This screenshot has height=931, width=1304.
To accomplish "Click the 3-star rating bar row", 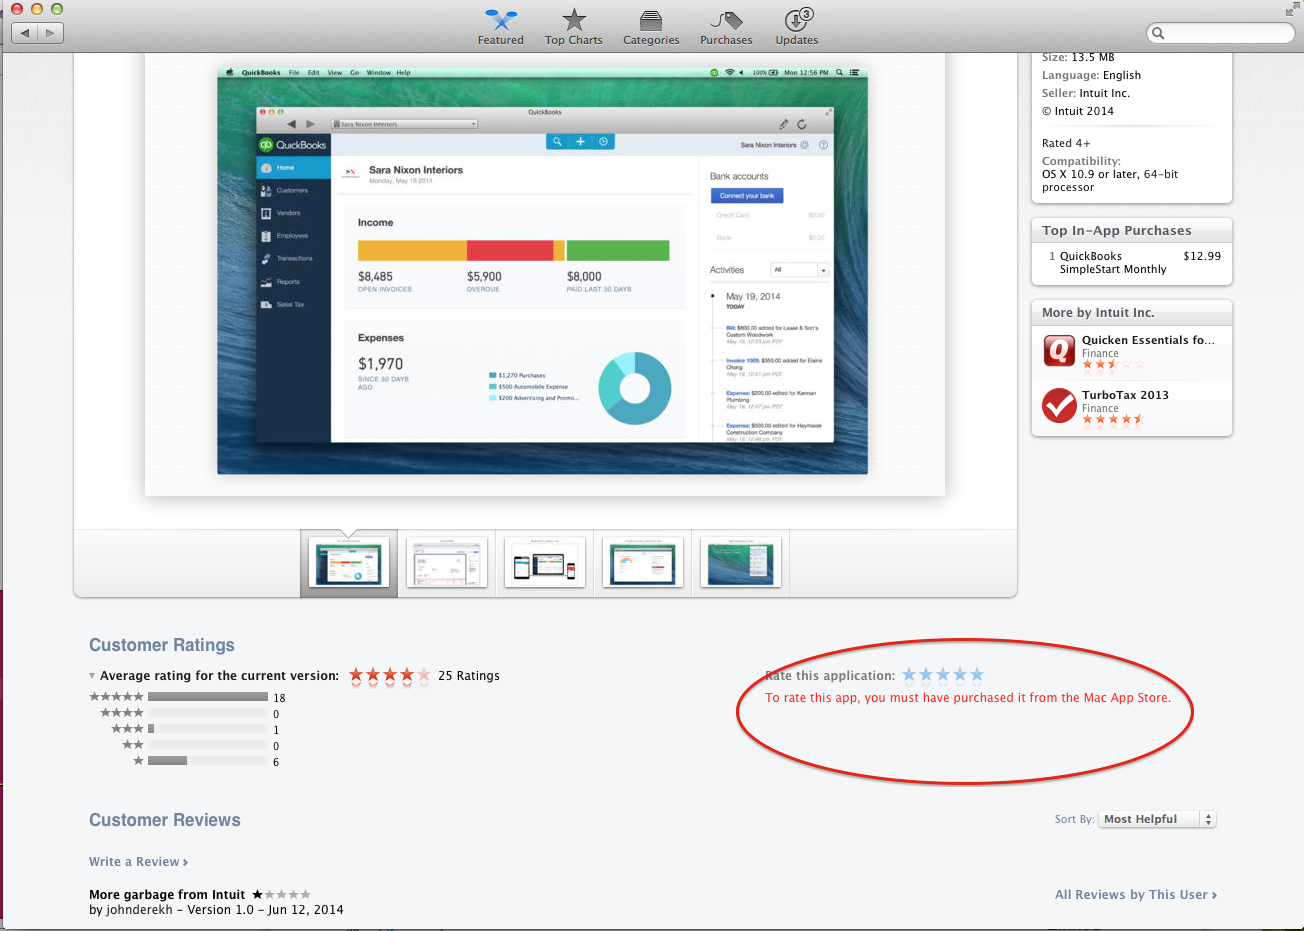I will 195,729.
